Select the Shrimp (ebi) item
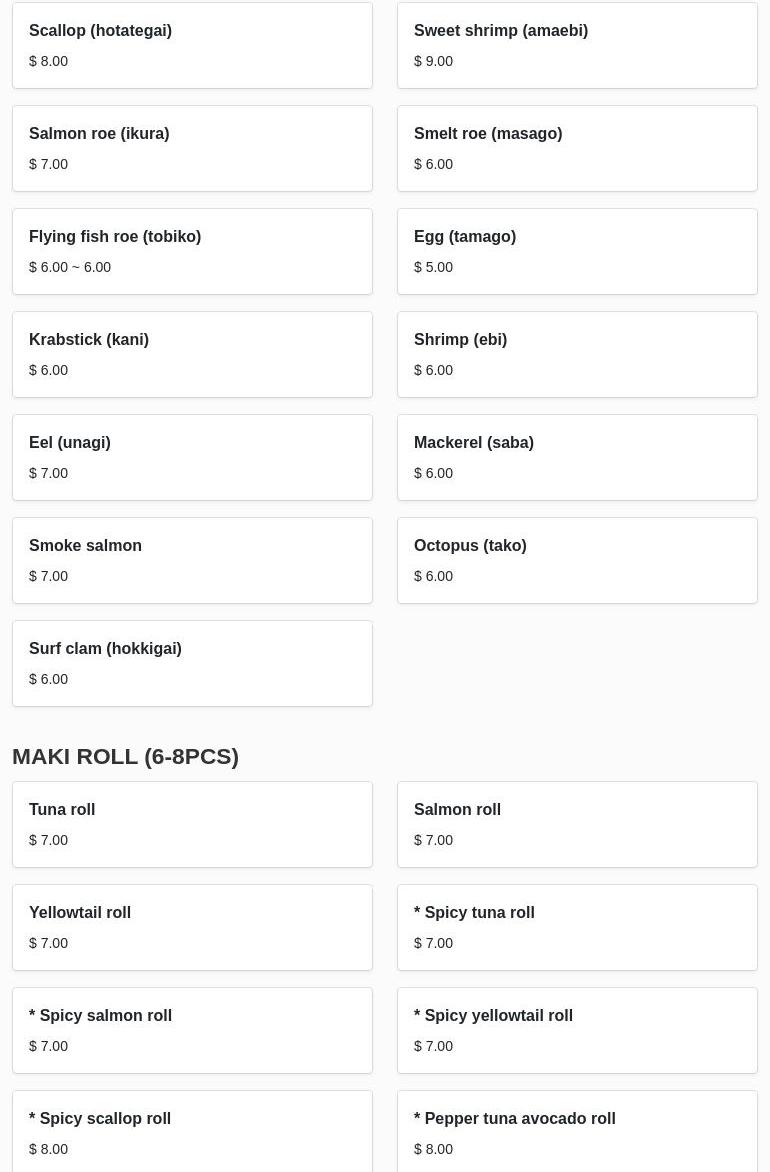The width and height of the screenshot is (770, 1172). (577, 354)
